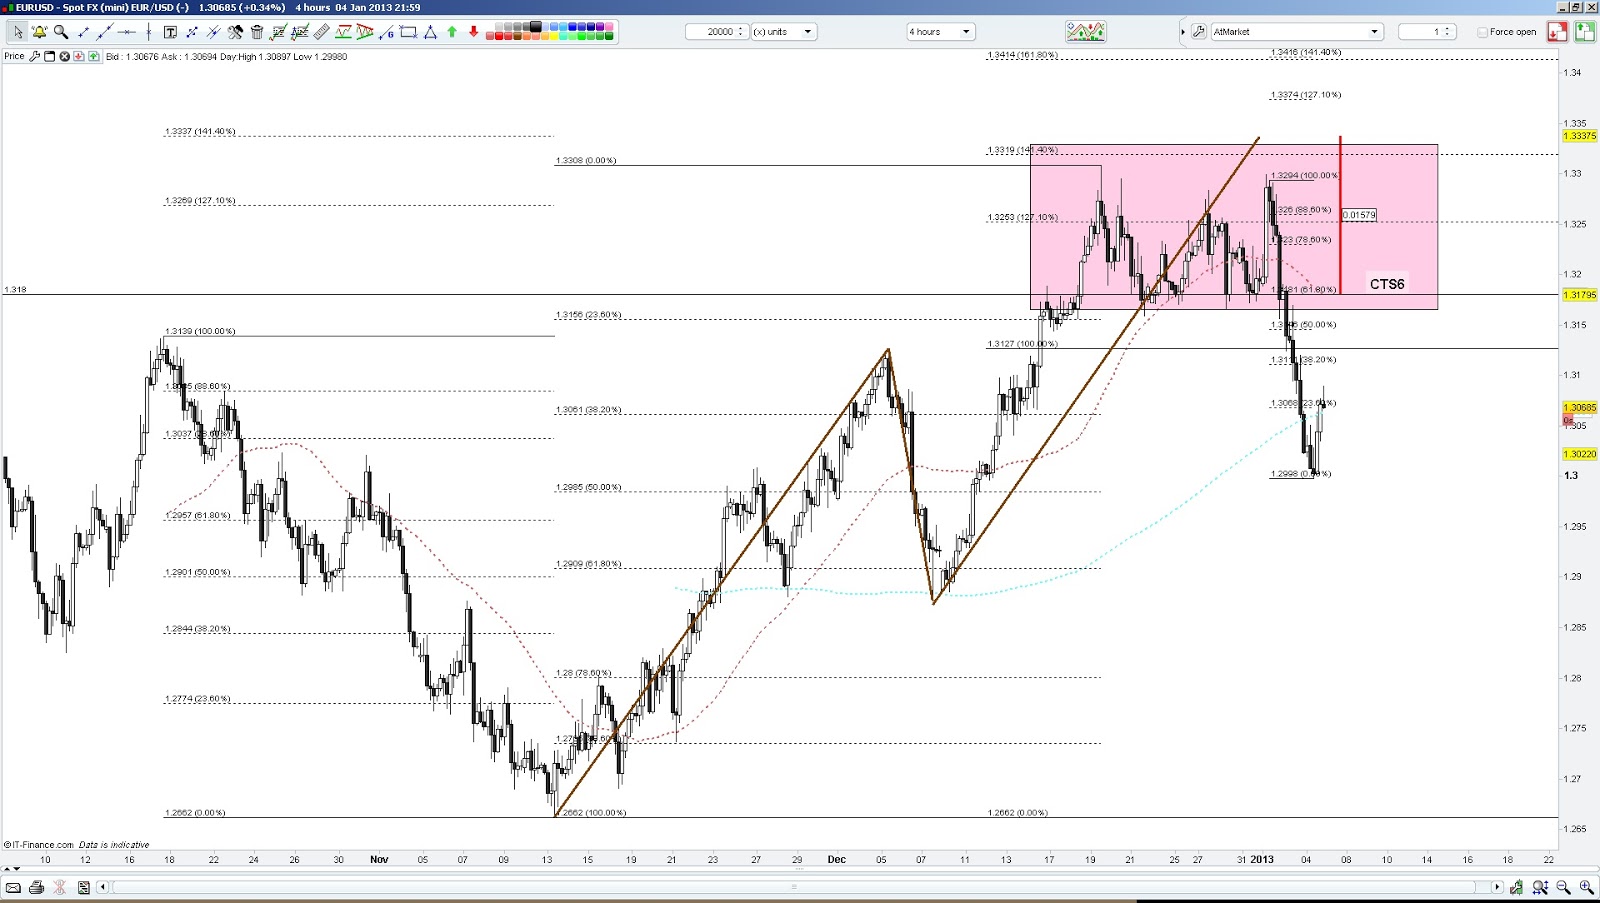Click the scrollbar left arrow
Screen dimensions: 1600x903
(102, 887)
